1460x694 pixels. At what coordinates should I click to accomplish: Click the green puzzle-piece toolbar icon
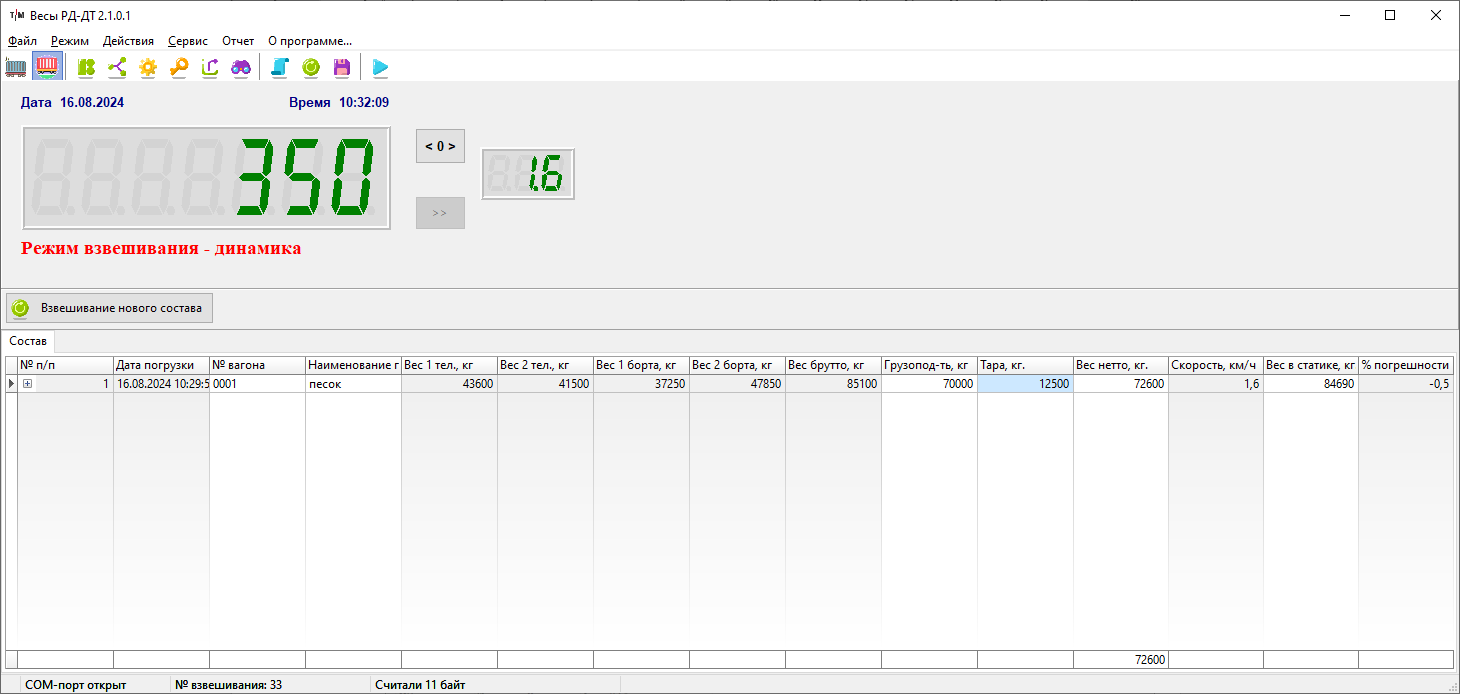coord(87,67)
